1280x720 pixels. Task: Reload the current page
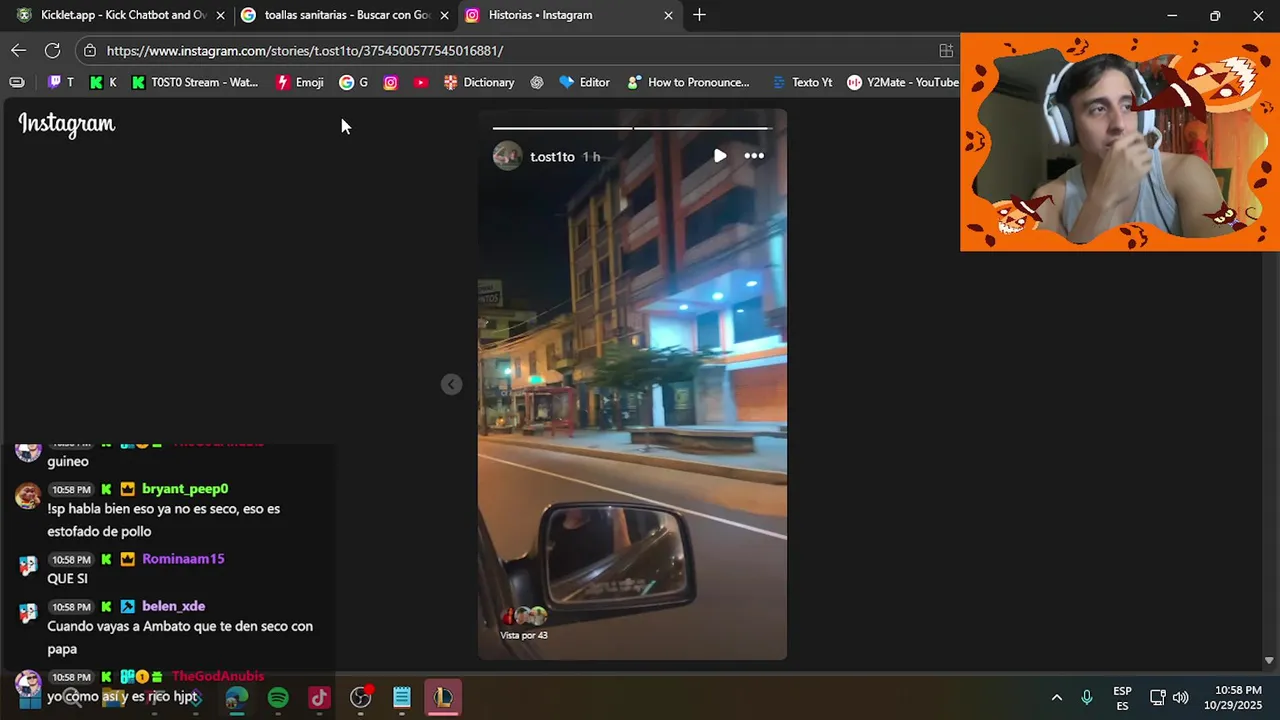point(52,50)
